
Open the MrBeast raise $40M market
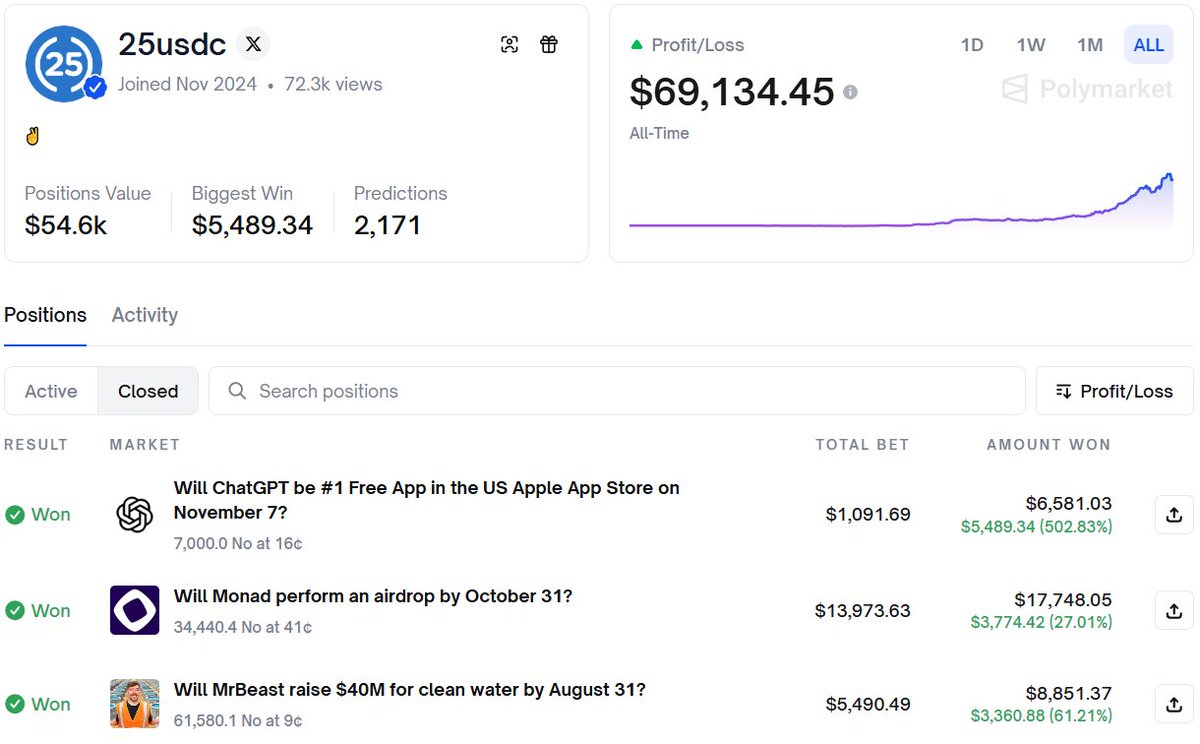point(410,690)
